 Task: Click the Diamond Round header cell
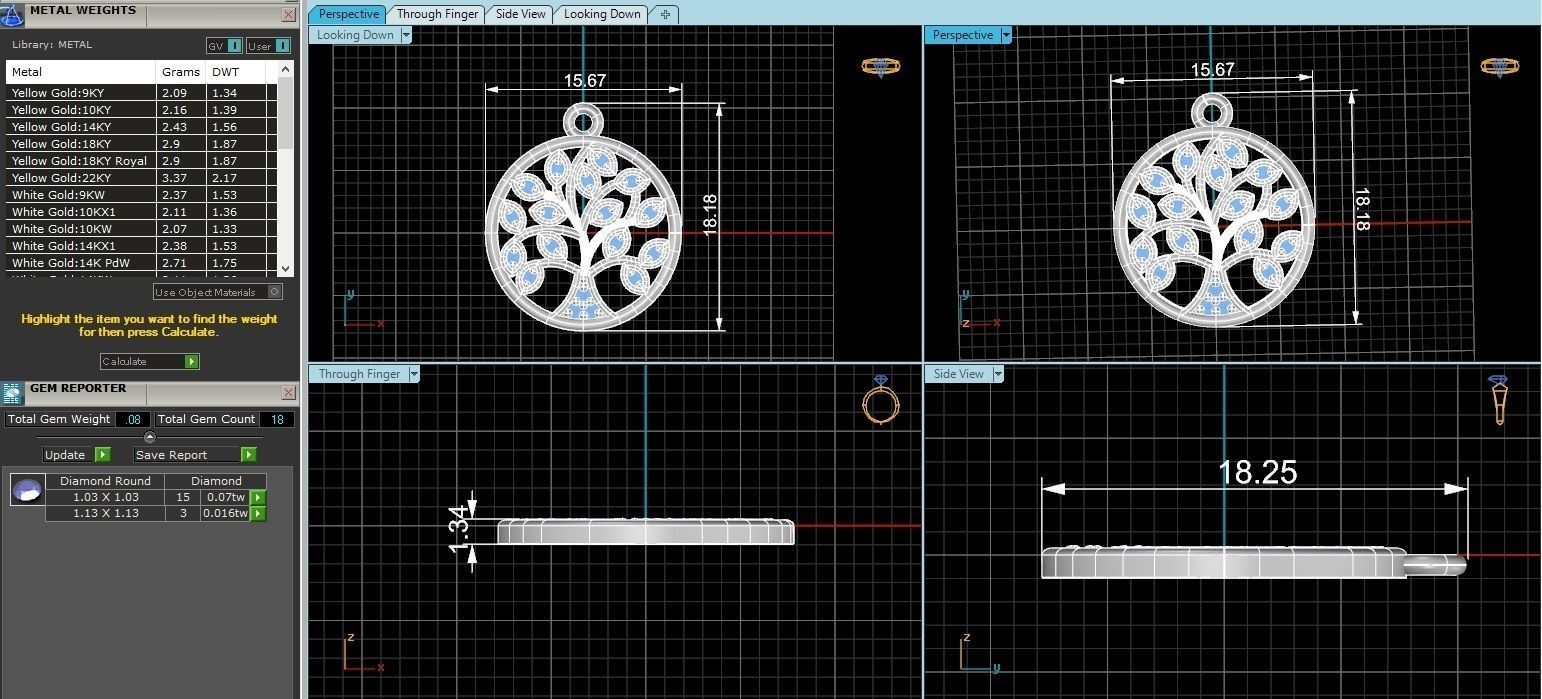[106, 481]
